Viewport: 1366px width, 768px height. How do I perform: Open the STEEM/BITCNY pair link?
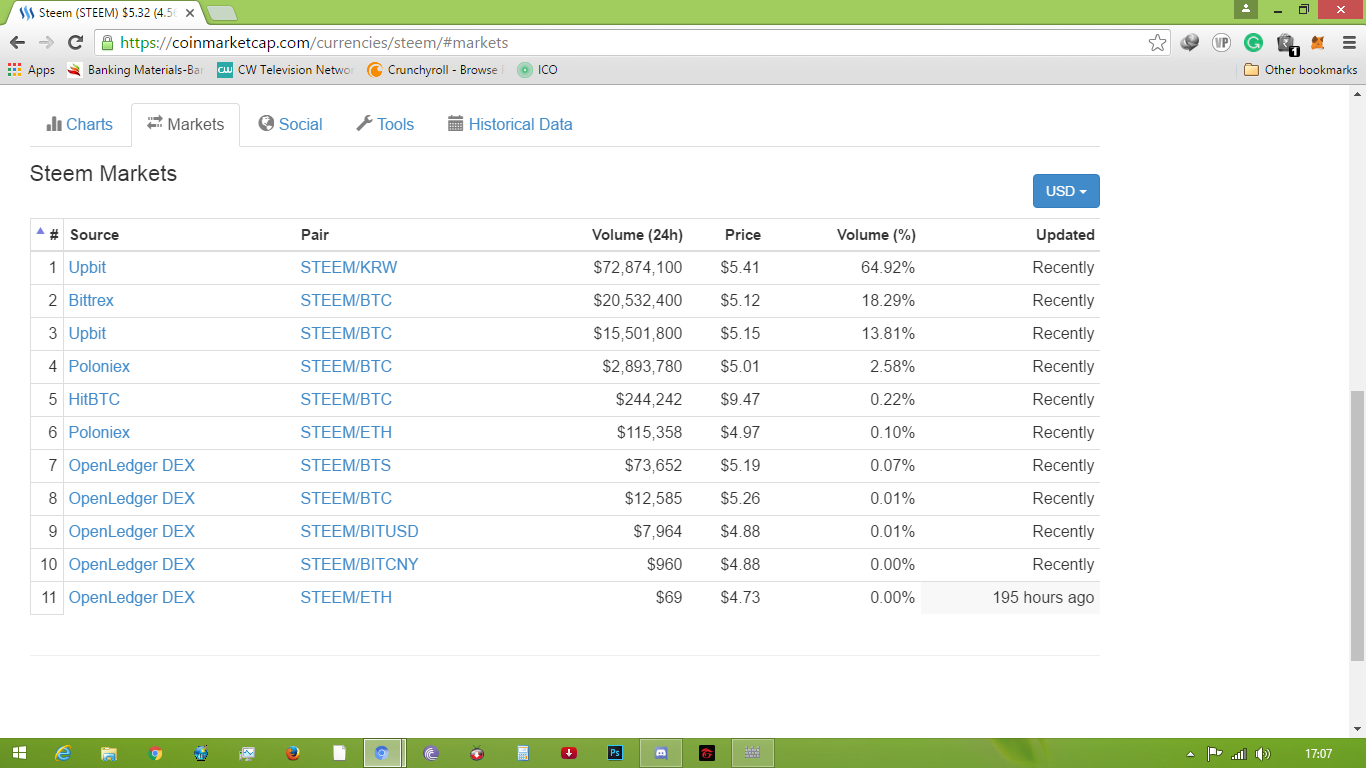(360, 564)
